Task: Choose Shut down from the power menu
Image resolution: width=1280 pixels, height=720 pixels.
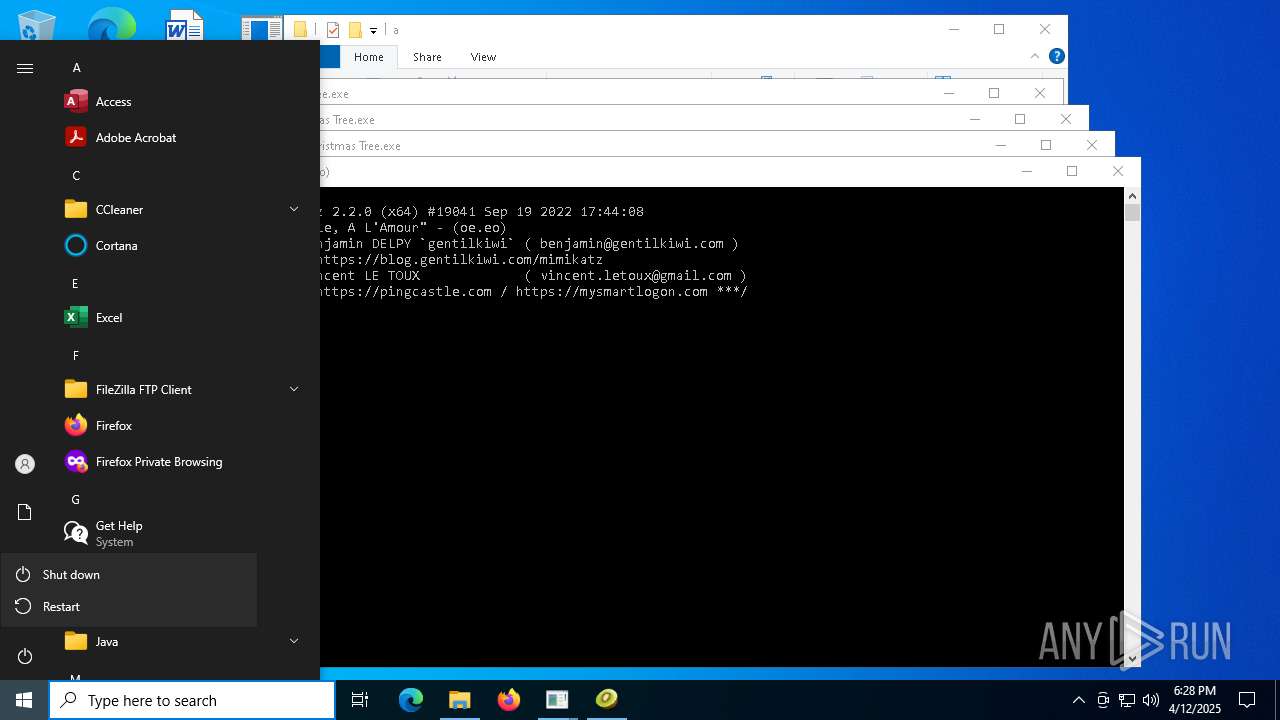Action: [x=128, y=575]
